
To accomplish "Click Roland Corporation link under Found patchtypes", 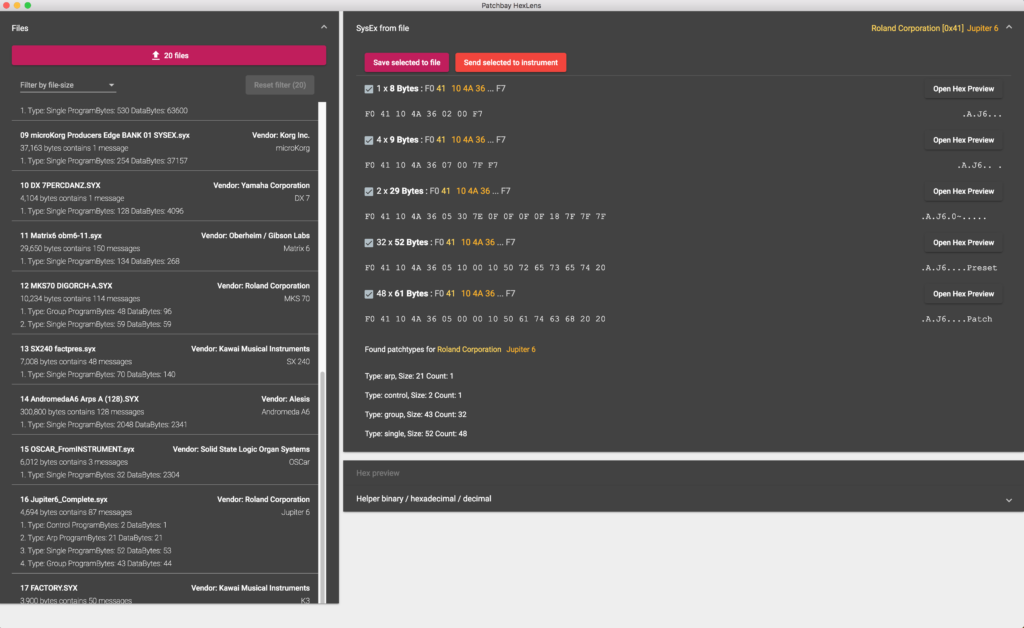I will (469, 349).
